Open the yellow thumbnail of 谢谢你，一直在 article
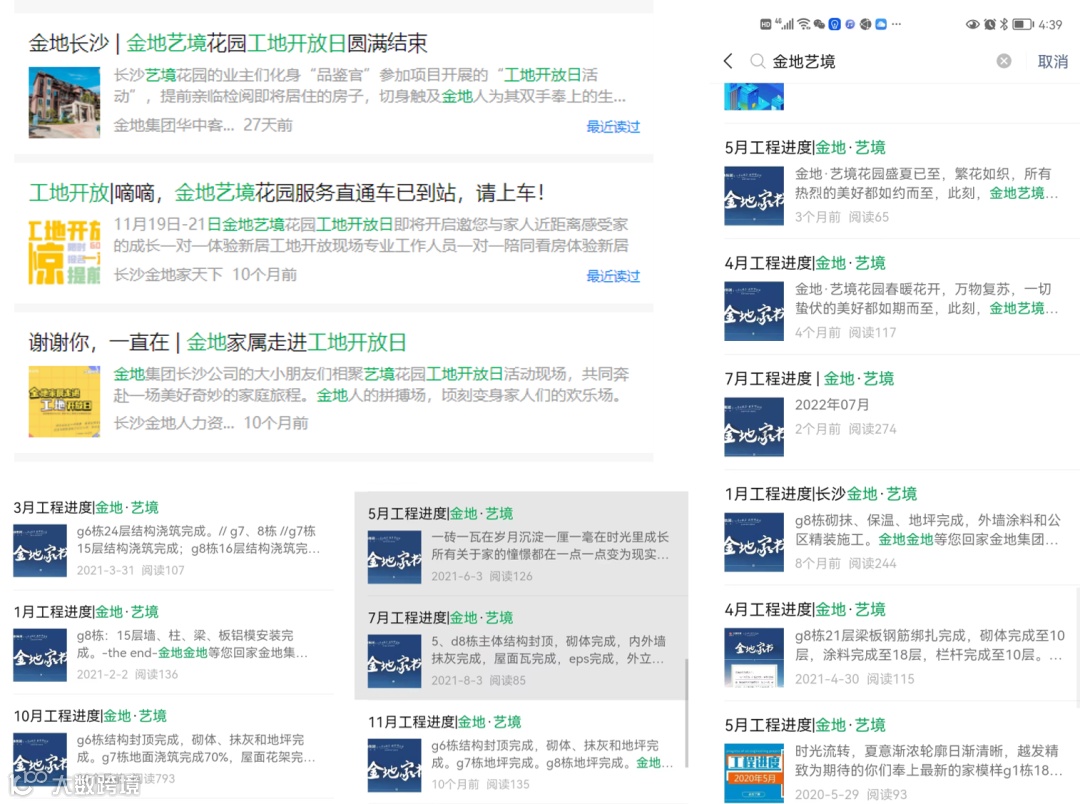 tap(64, 402)
